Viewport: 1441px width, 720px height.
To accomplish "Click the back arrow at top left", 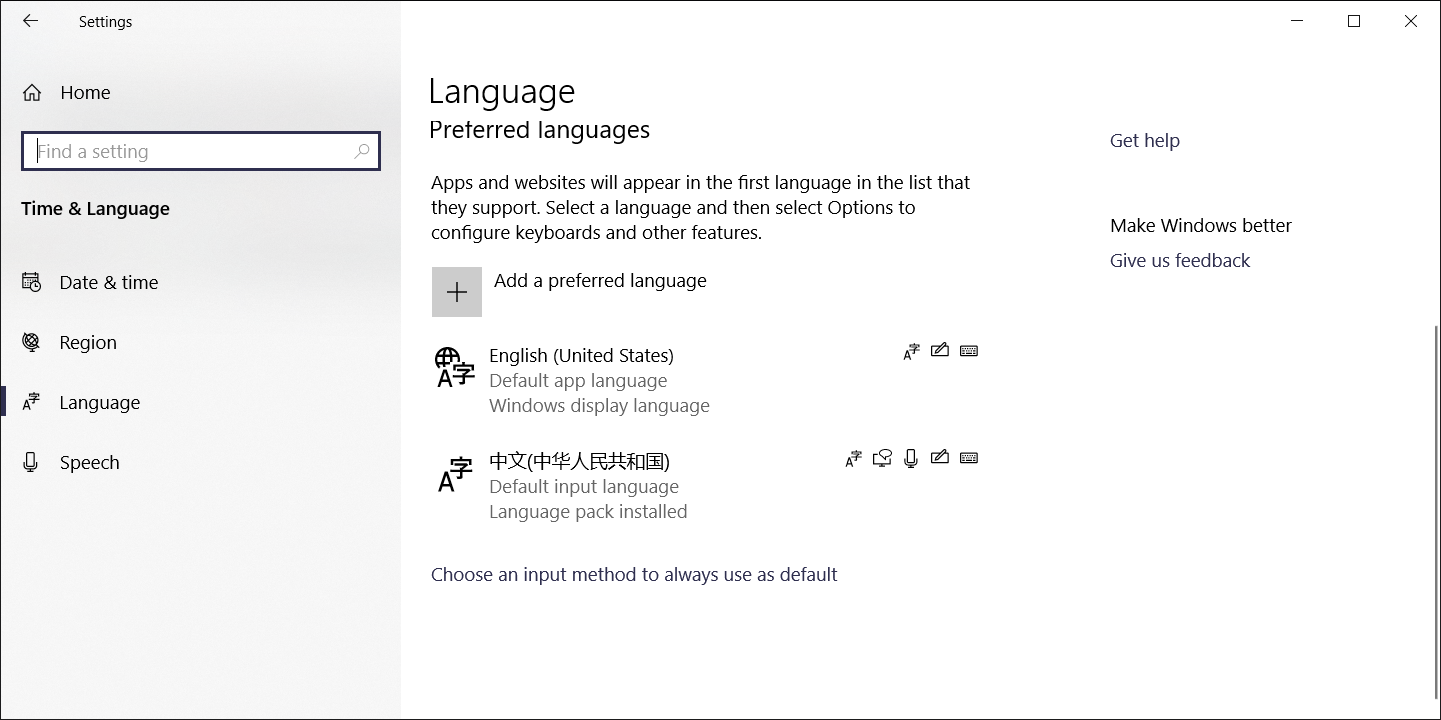I will (x=29, y=20).
